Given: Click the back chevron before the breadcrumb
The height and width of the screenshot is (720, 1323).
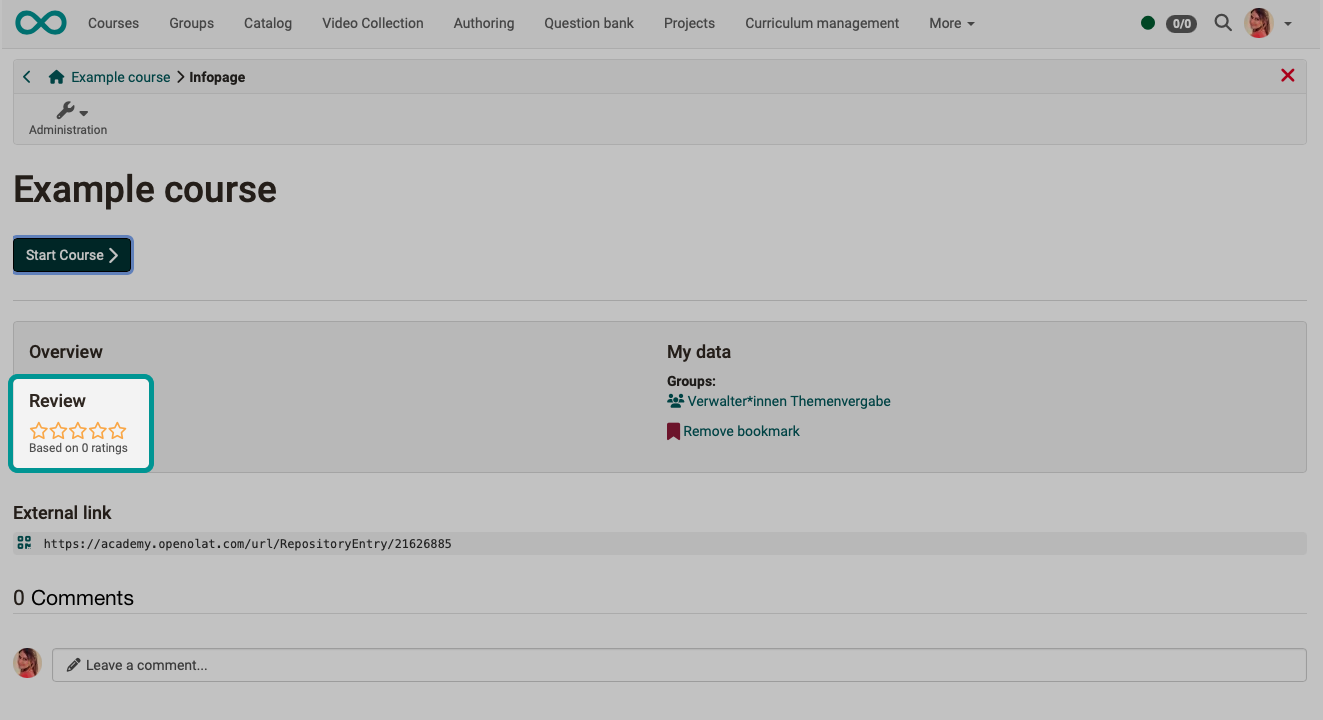Looking at the screenshot, I should [26, 76].
